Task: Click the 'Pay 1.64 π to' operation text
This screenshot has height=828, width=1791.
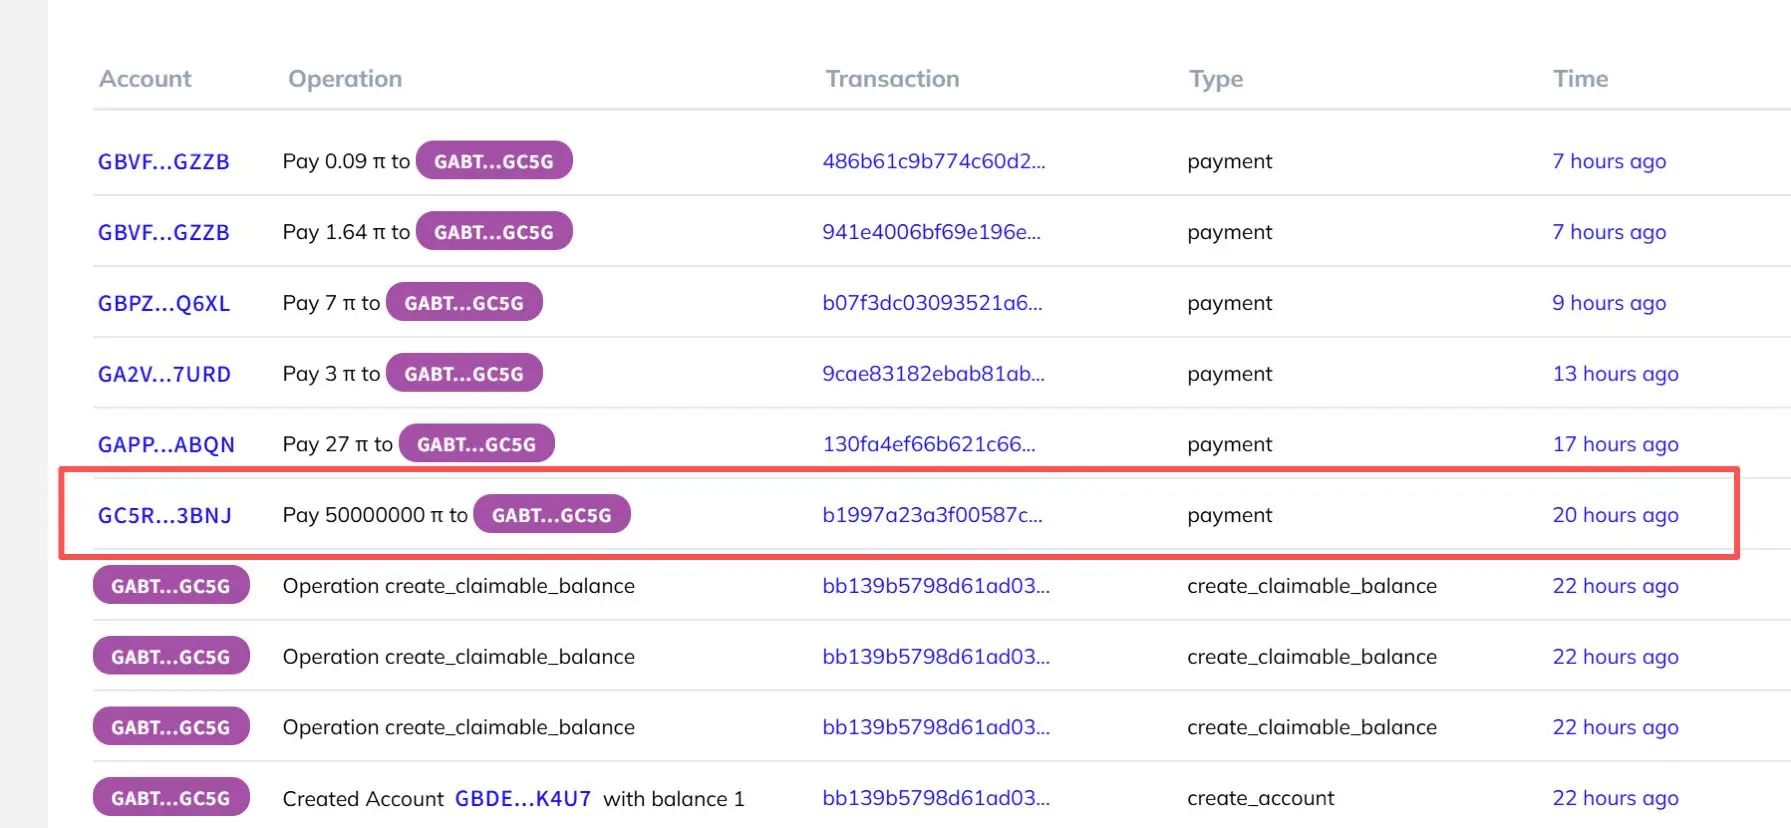Action: pos(346,232)
